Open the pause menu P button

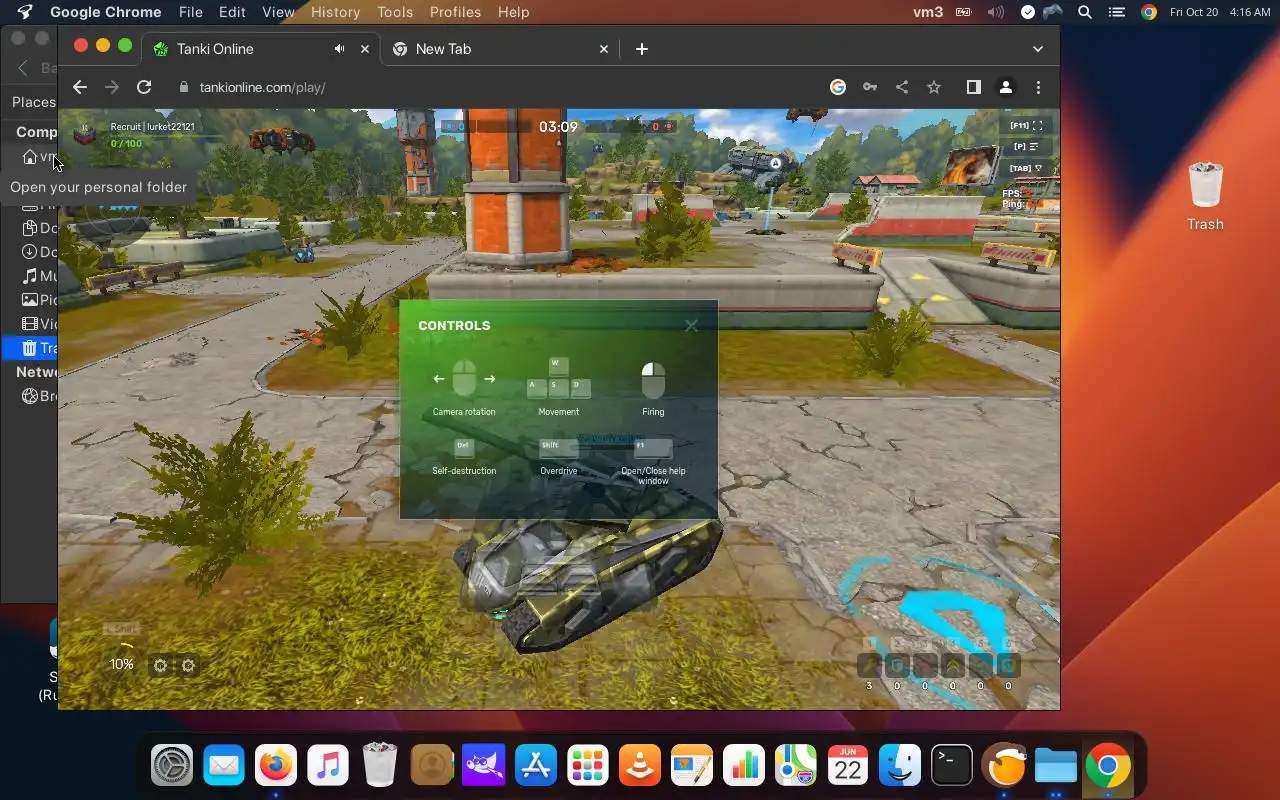[x=1026, y=147]
